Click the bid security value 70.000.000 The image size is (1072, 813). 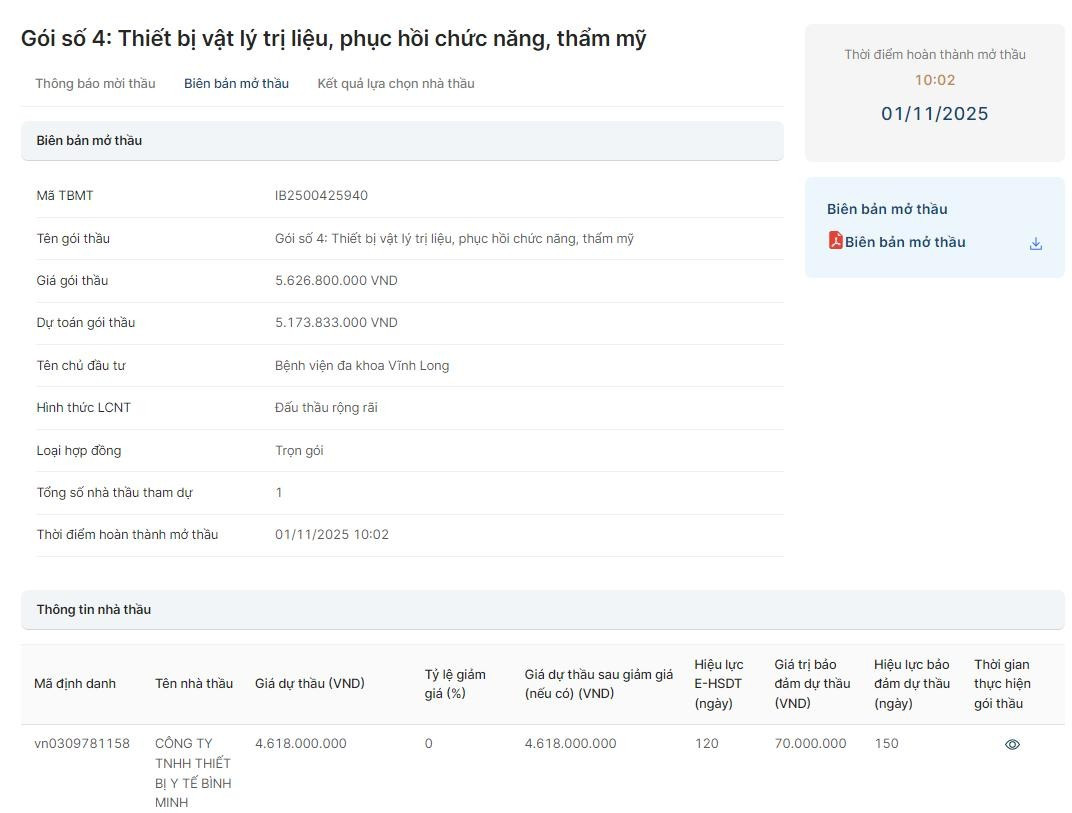pyautogui.click(x=810, y=743)
